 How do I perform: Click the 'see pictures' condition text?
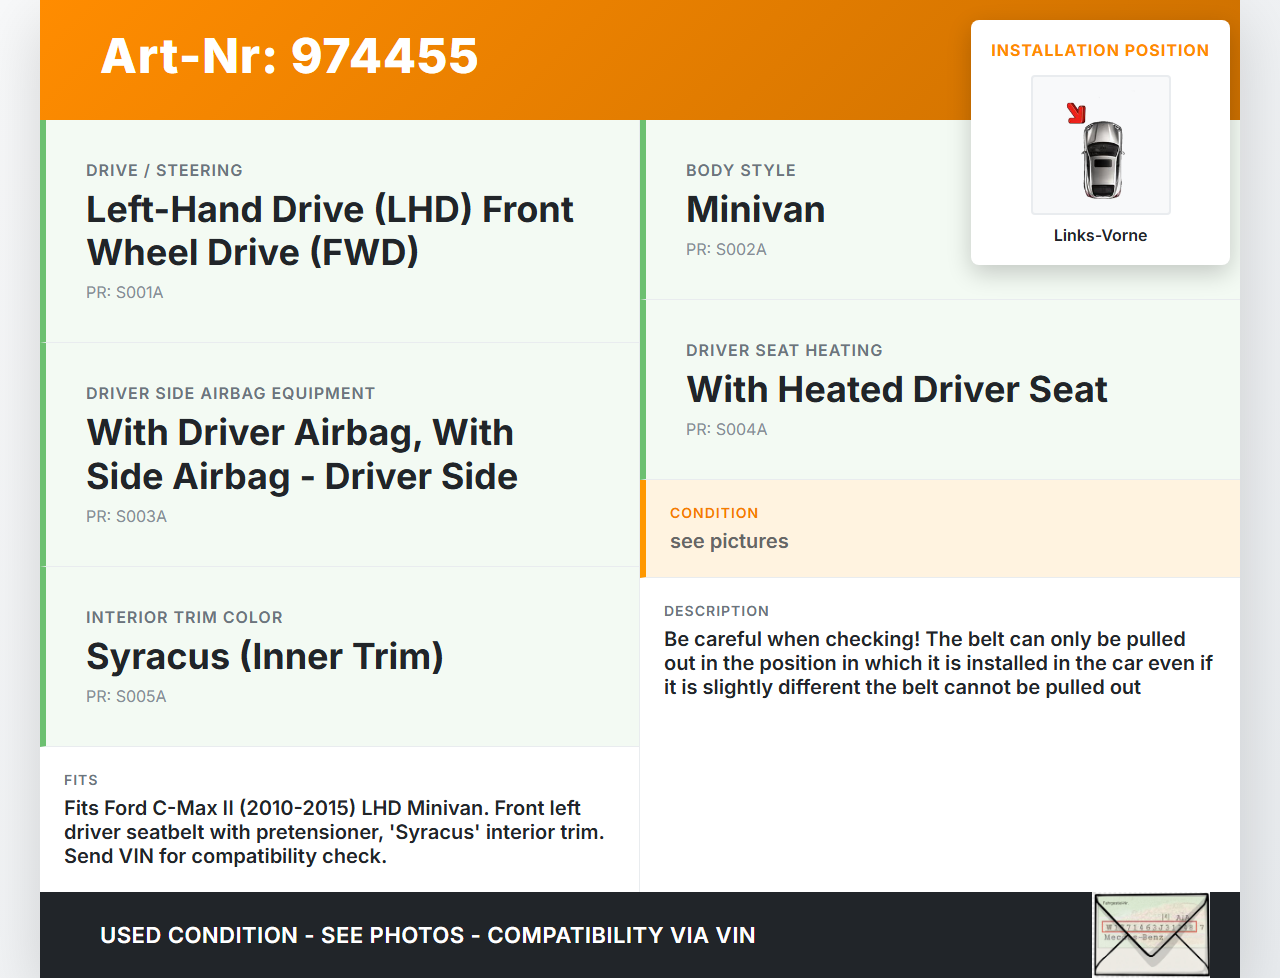(x=729, y=542)
